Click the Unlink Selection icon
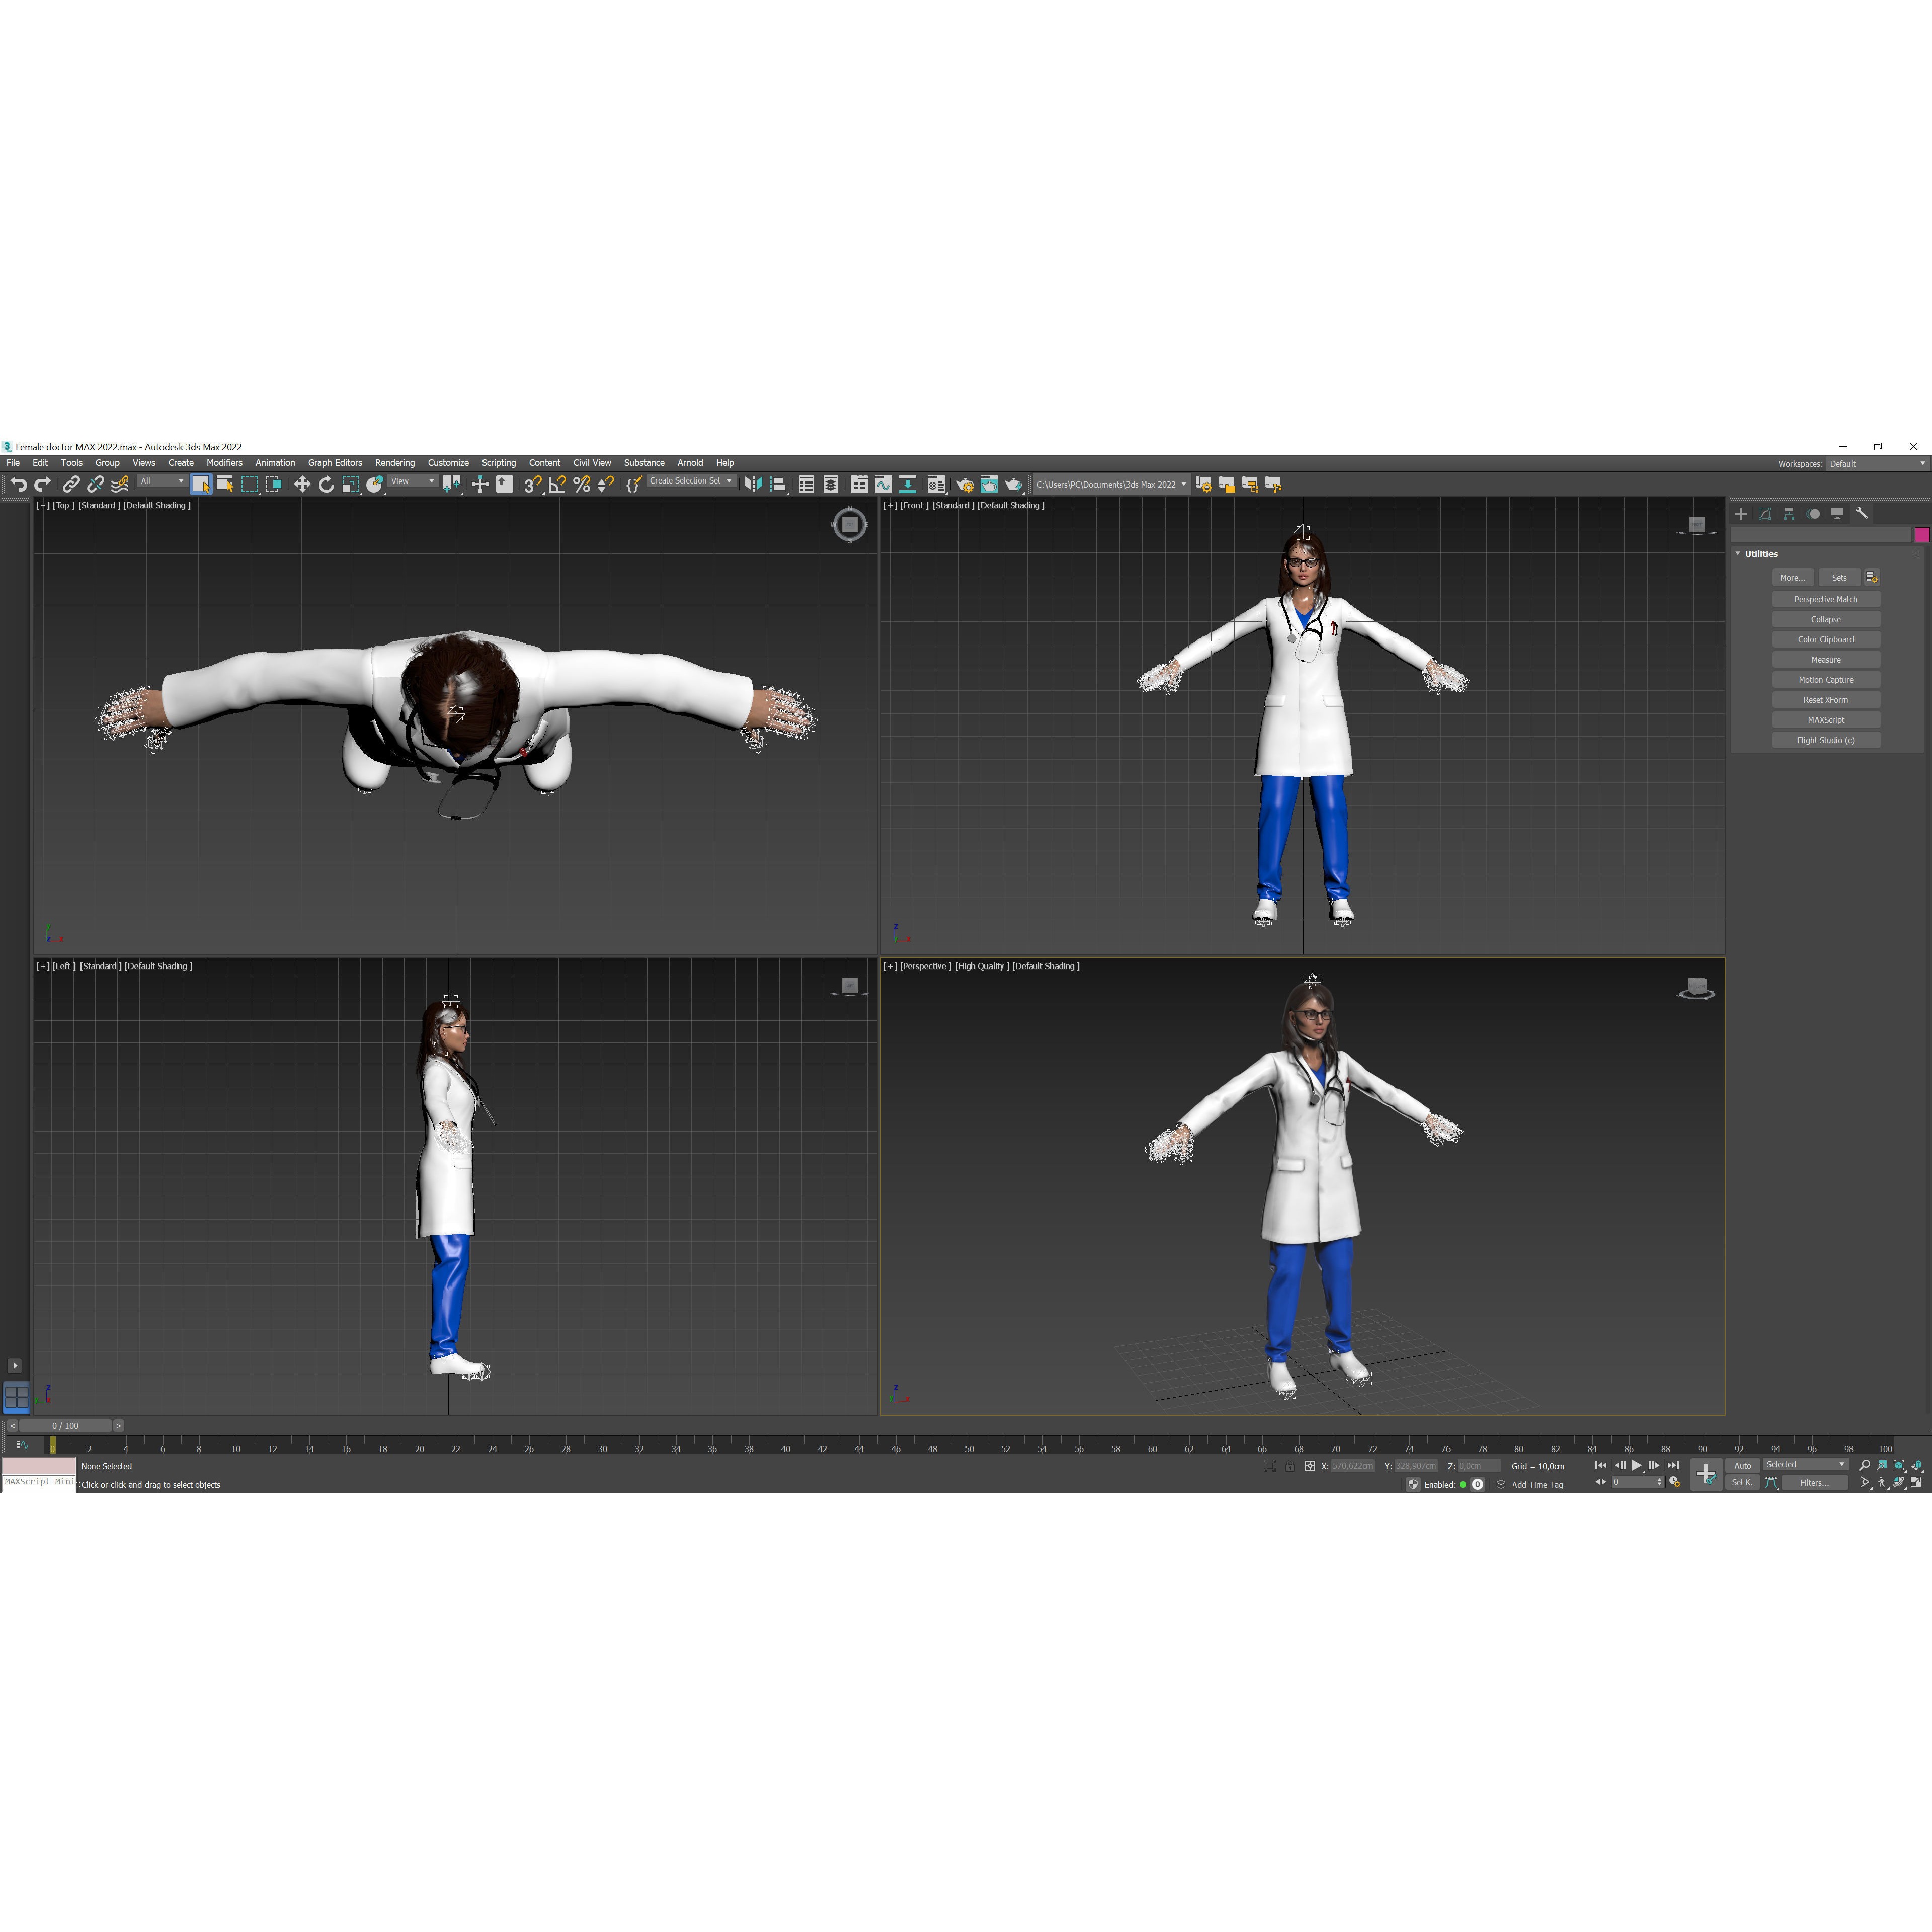 95,485
